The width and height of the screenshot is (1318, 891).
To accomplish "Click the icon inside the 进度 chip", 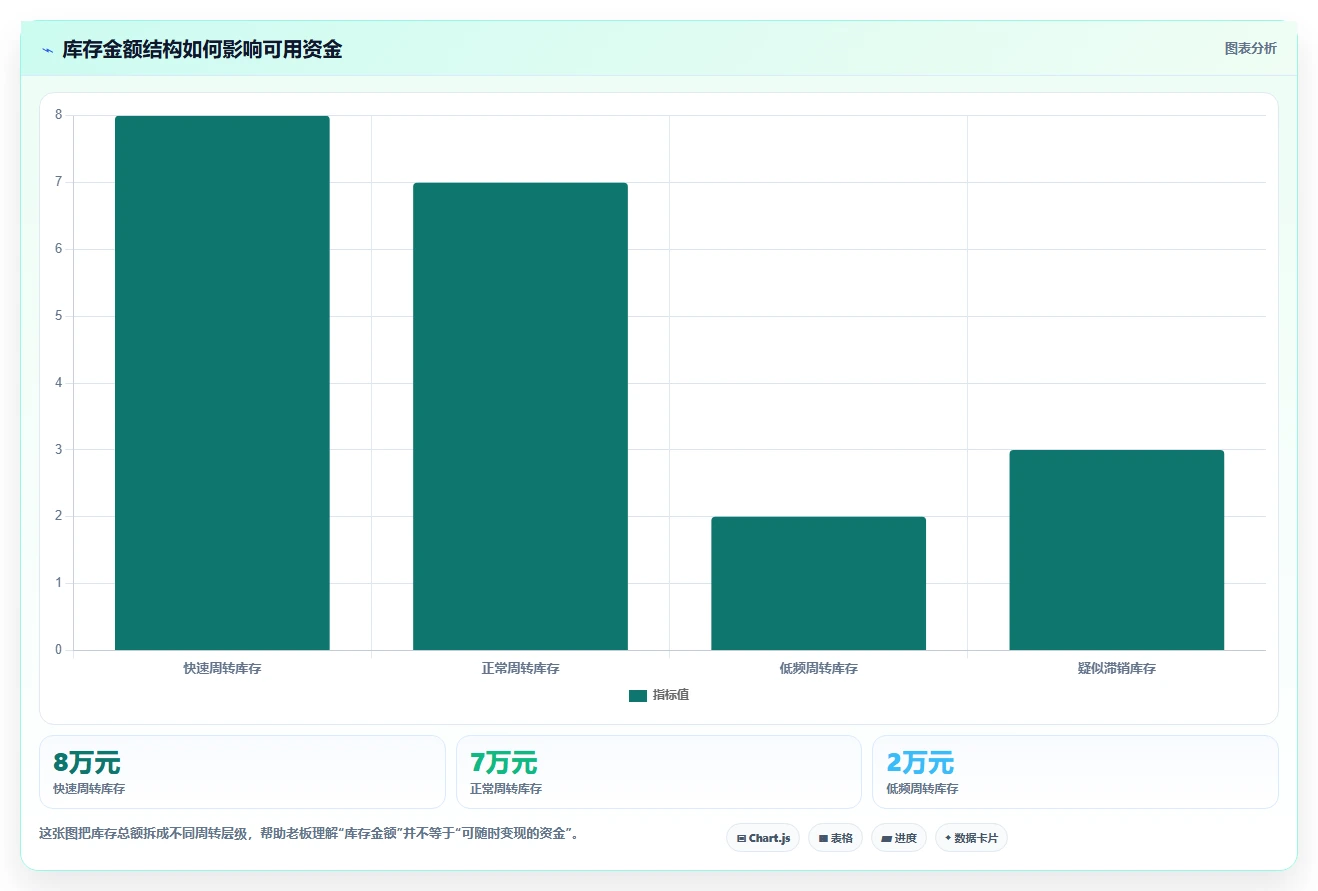I will (x=886, y=838).
